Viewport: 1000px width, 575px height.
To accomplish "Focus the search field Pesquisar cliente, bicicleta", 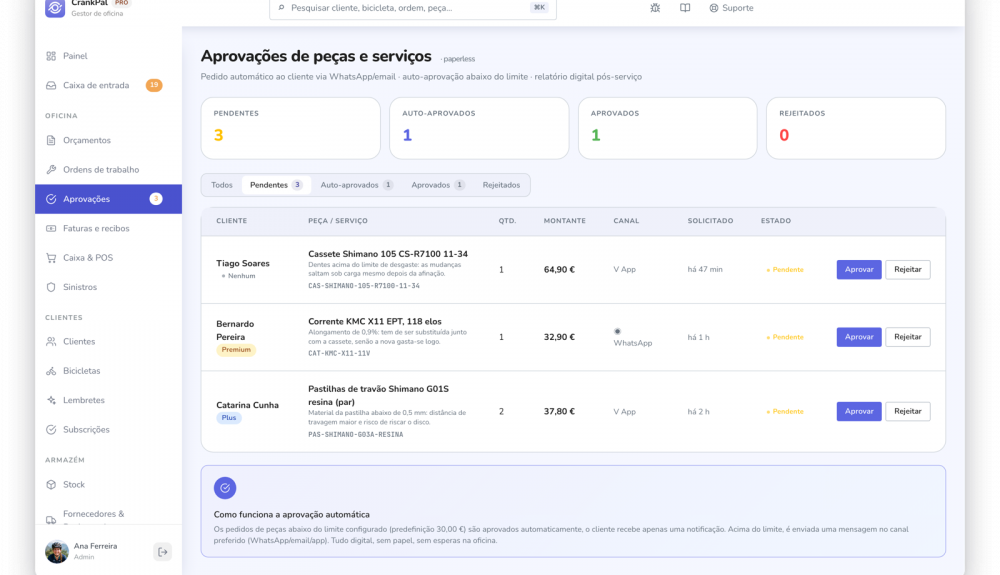I will 413,8.
